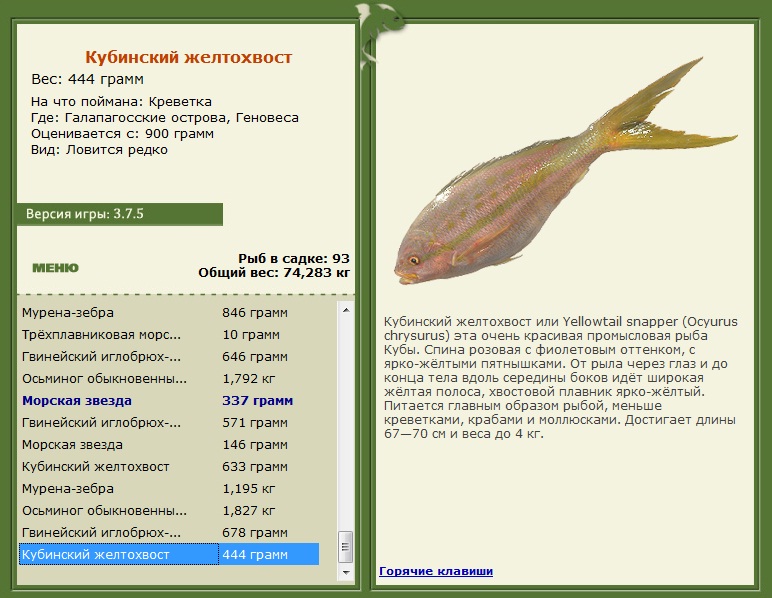This screenshot has height=598, width=772.
Task: Select Гвинейский иглобрюх 571 грамм row
Action: point(169,423)
